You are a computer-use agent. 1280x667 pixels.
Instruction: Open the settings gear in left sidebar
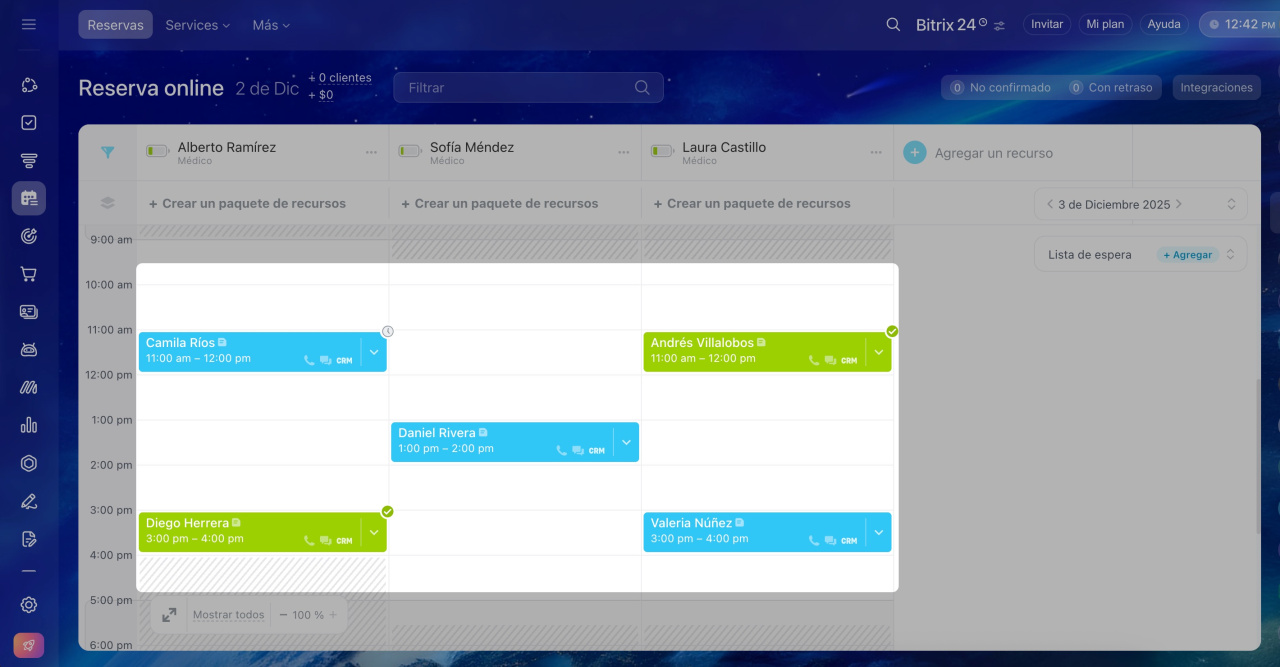click(x=29, y=605)
